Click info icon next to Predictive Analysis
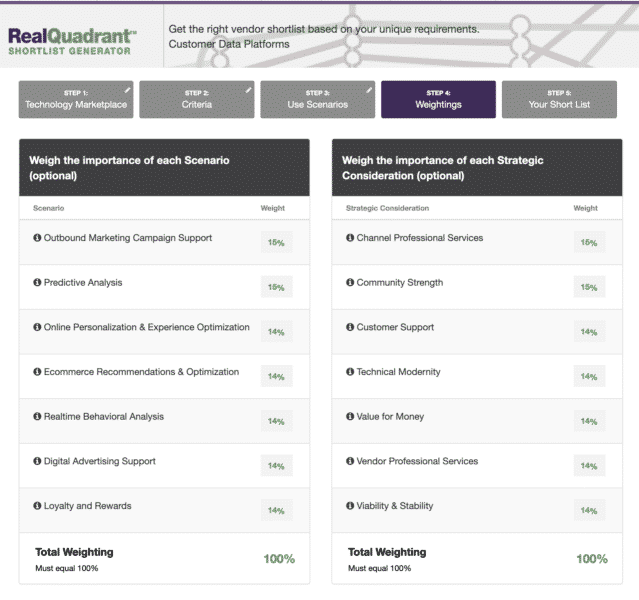 tap(38, 283)
